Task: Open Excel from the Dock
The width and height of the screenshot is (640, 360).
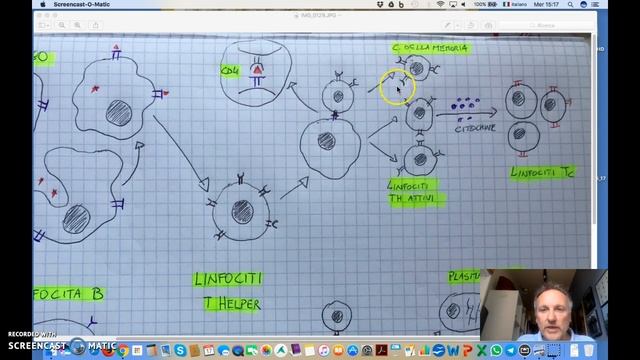Action: pos(482,350)
